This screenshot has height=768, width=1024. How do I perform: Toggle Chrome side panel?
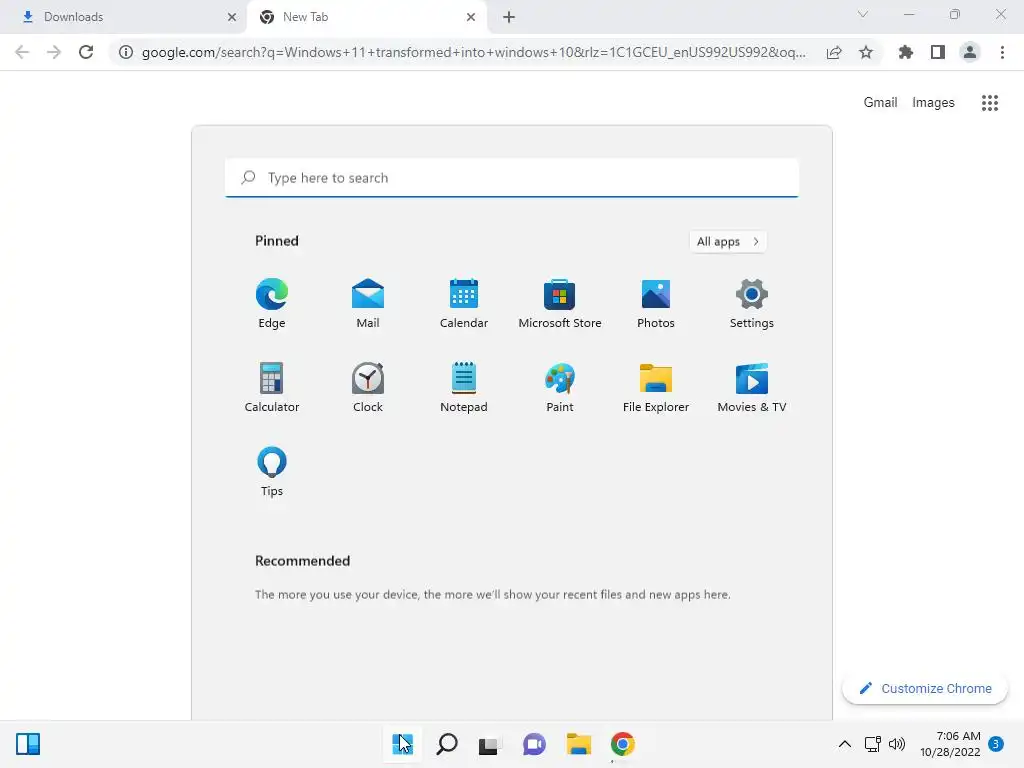pyautogui.click(x=938, y=52)
